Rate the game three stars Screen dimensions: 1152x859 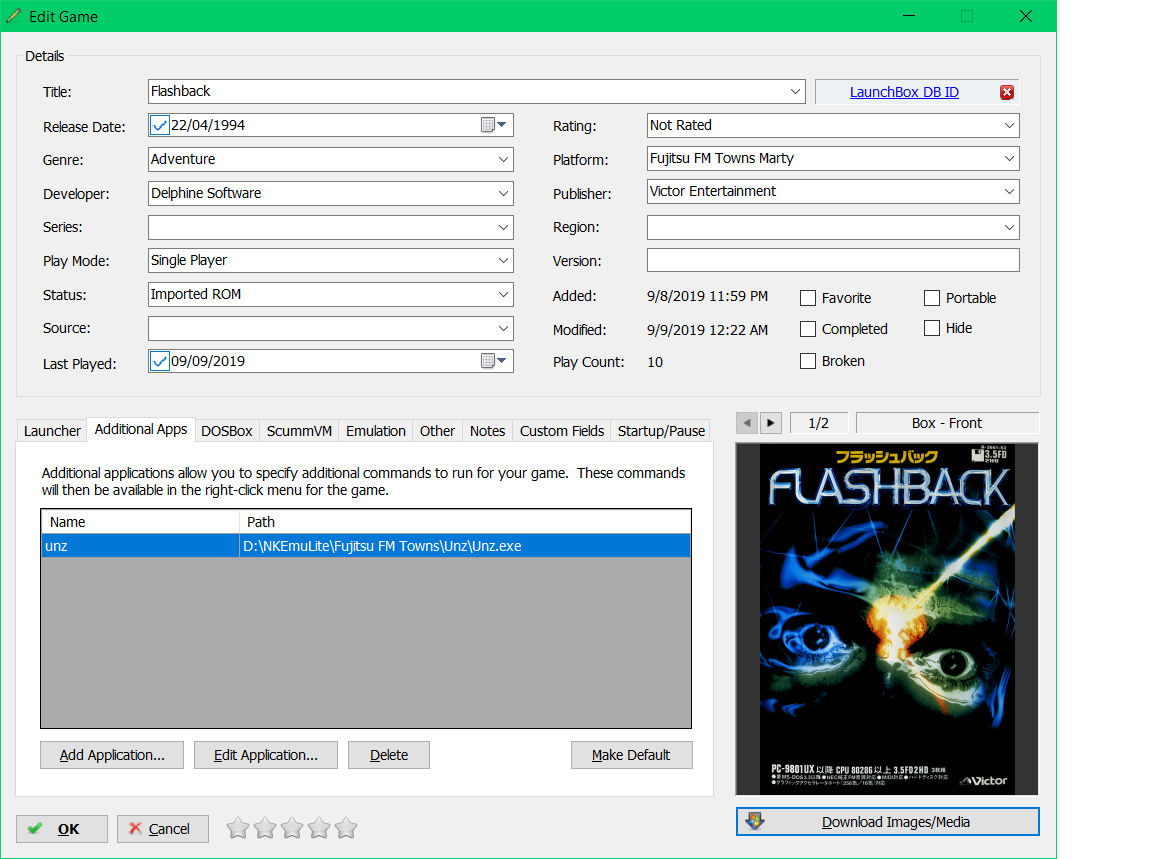292,829
